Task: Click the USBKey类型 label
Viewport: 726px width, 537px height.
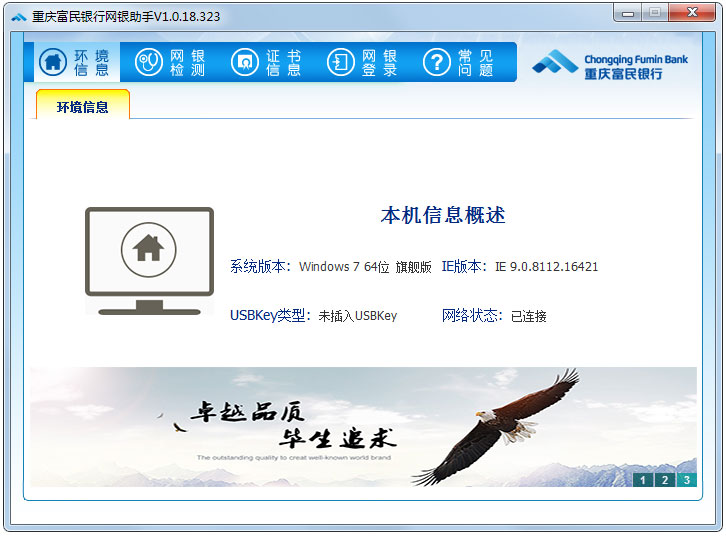Action: click(270, 316)
